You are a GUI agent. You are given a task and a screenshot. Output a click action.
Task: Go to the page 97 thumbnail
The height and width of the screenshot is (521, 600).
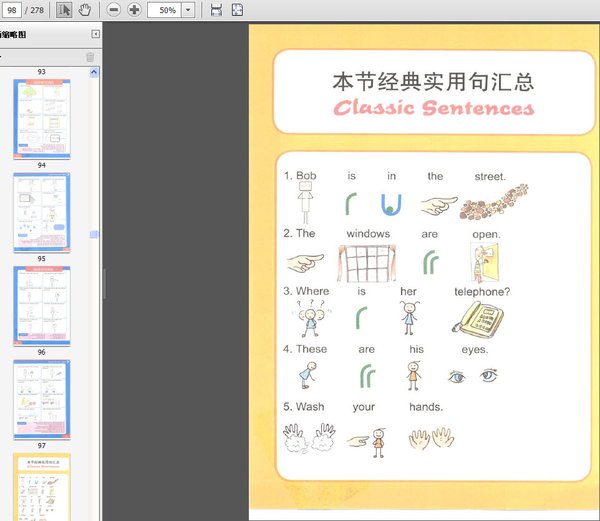pos(42,398)
